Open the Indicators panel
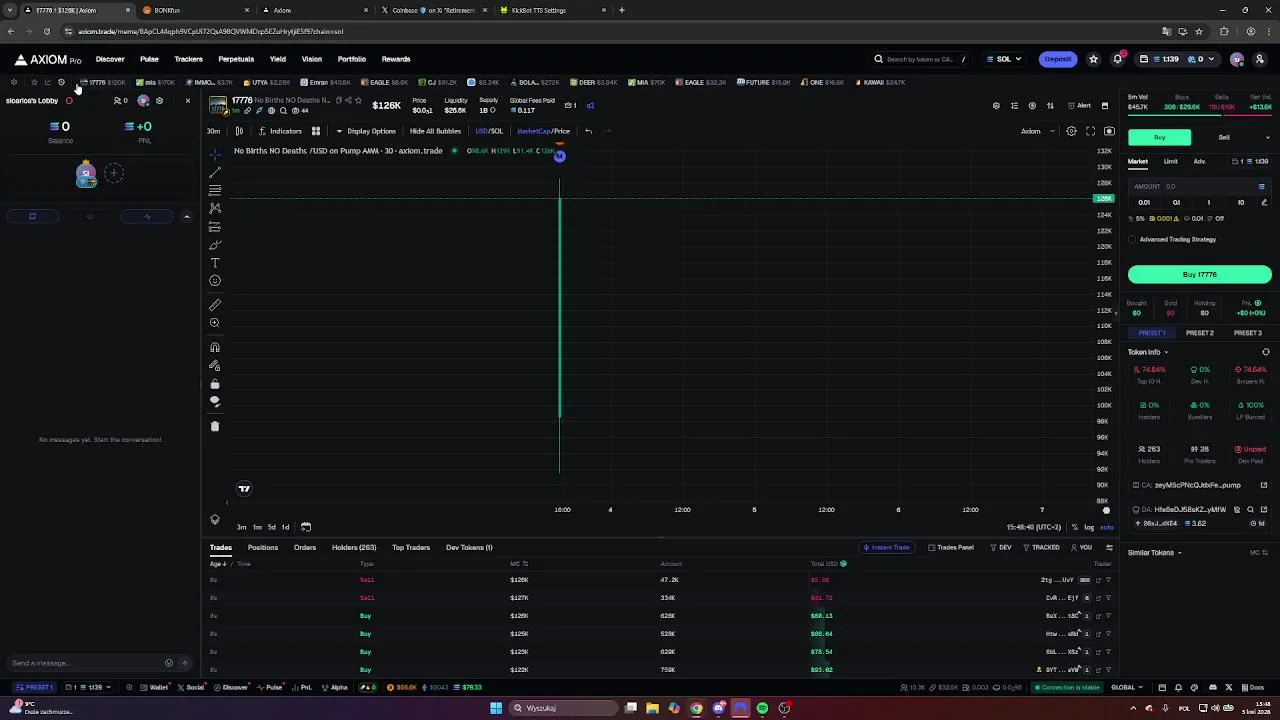The image size is (1280, 720). tap(280, 131)
